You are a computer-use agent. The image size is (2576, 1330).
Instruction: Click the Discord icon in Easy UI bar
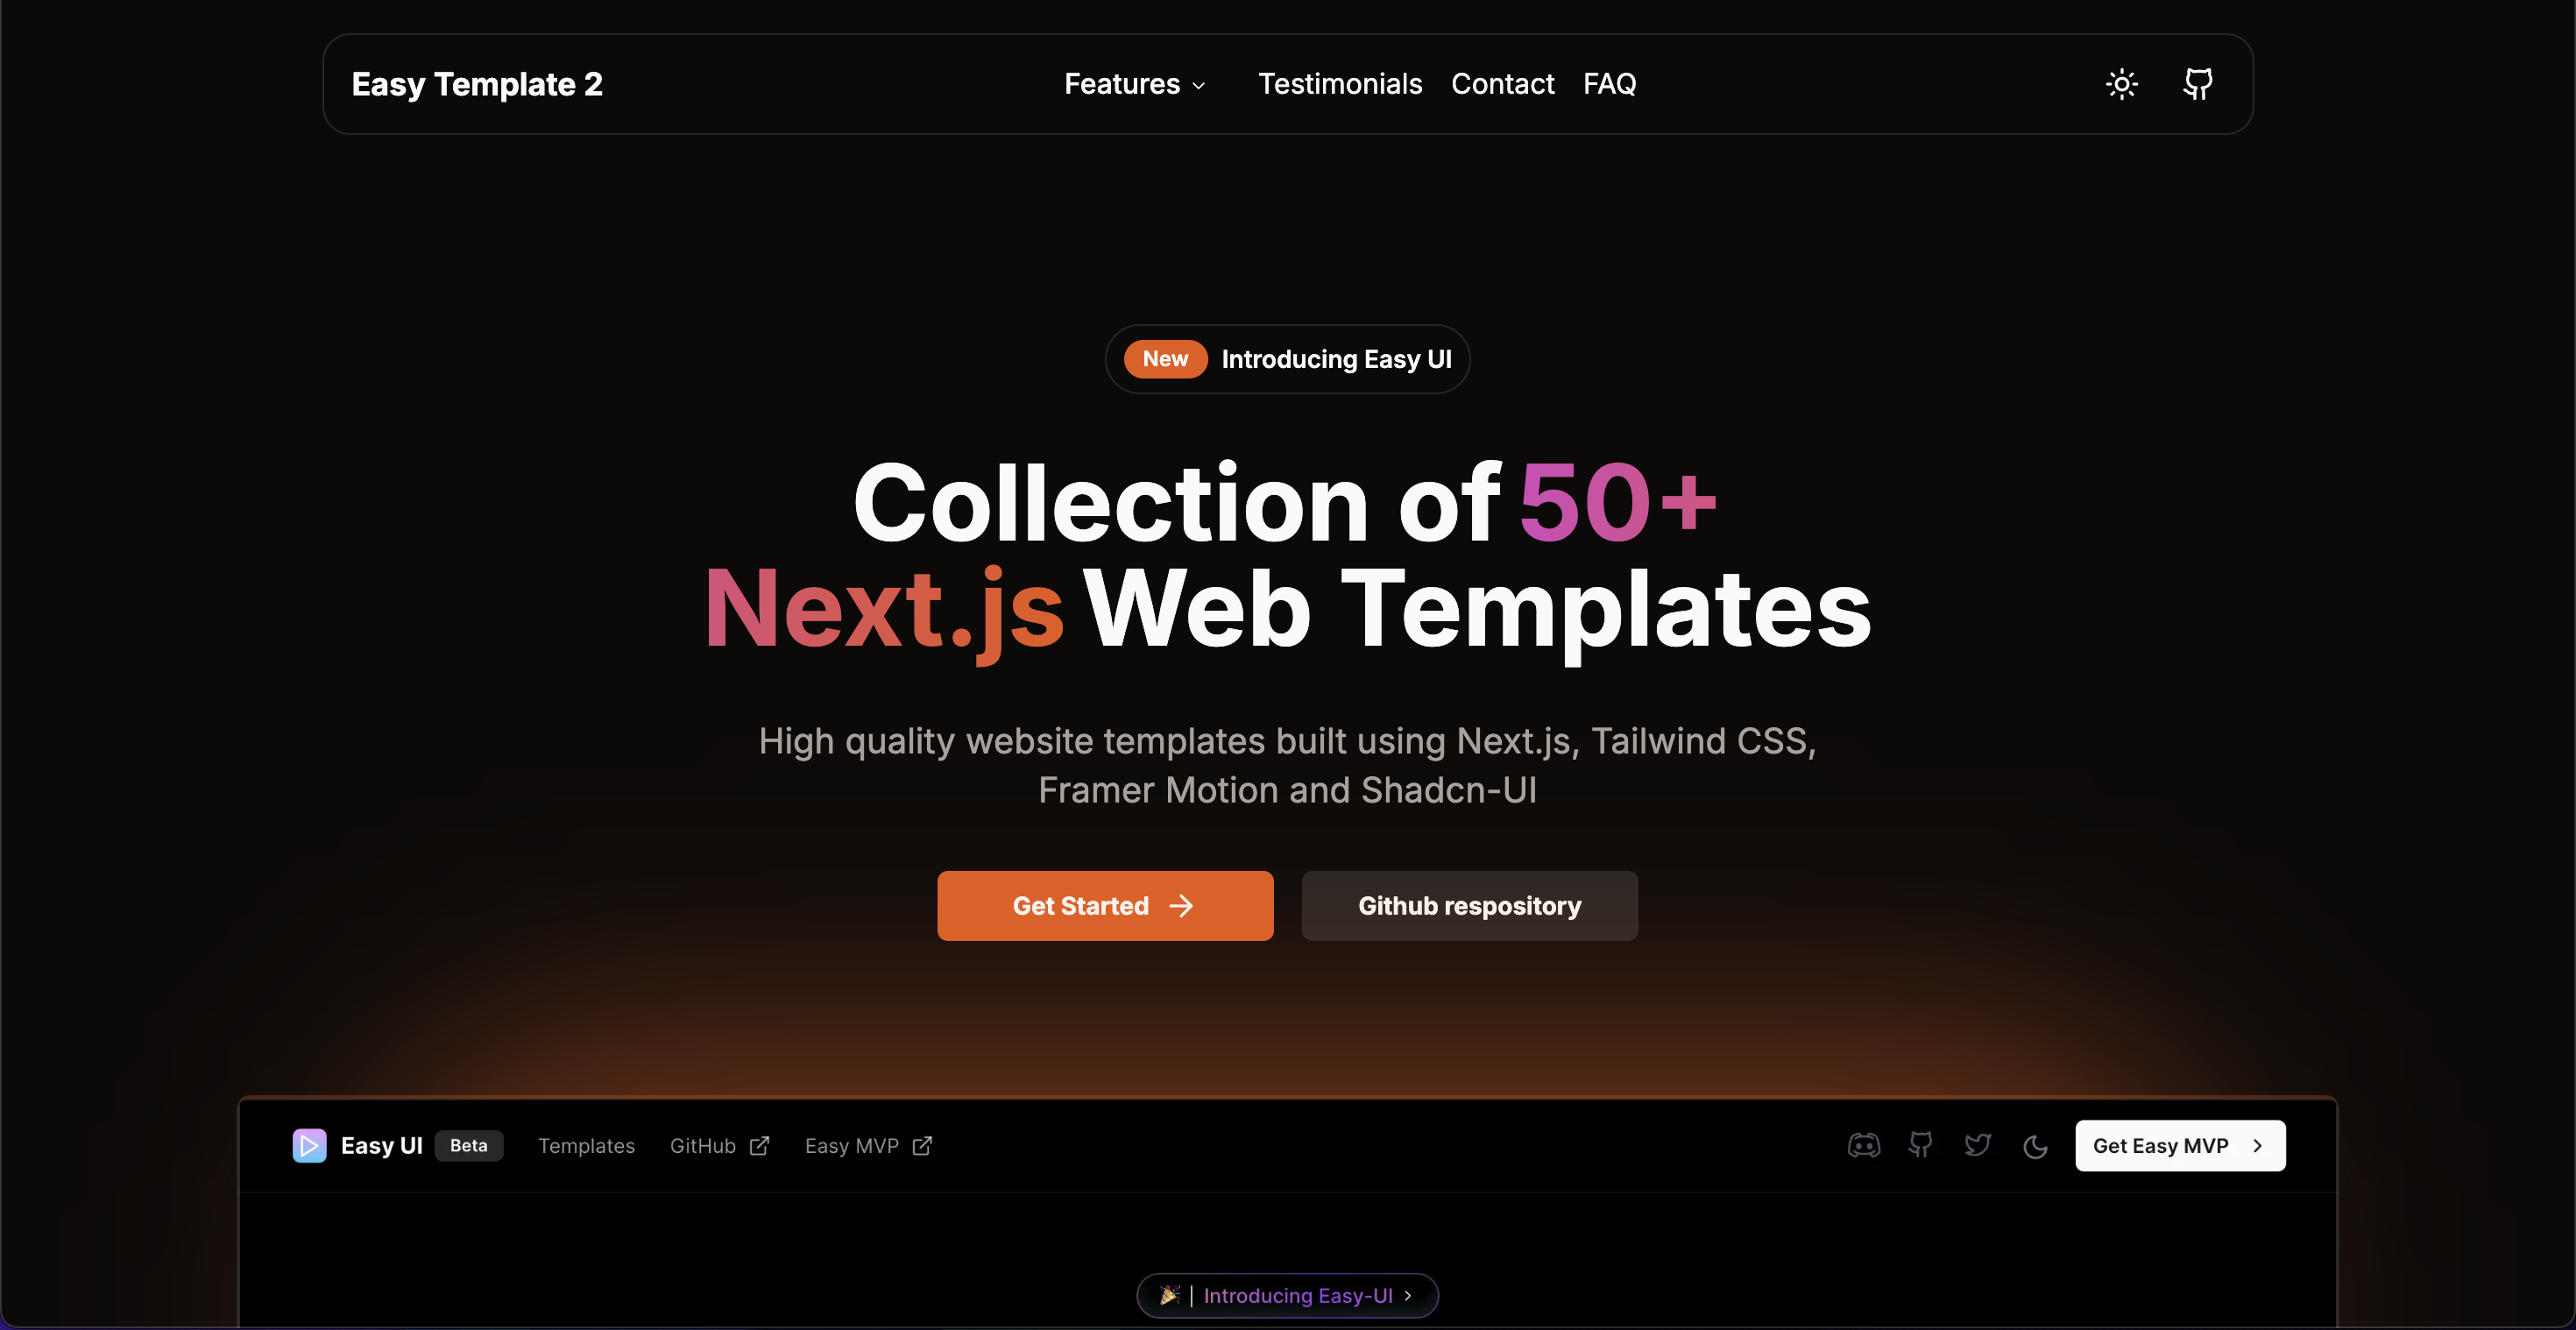(x=1864, y=1145)
